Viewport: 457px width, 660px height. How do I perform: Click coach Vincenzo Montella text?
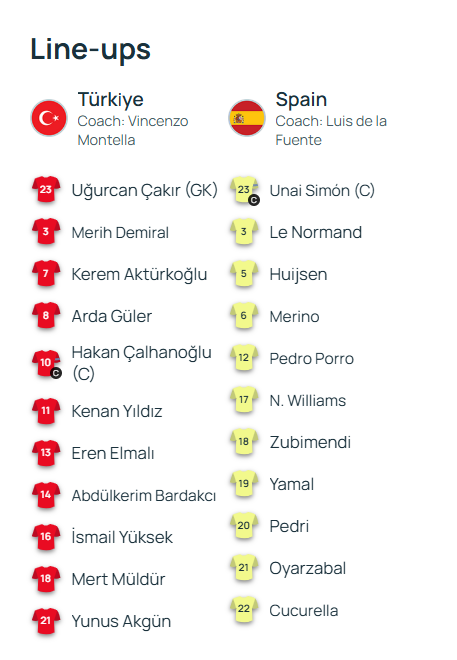pyautogui.click(x=133, y=130)
